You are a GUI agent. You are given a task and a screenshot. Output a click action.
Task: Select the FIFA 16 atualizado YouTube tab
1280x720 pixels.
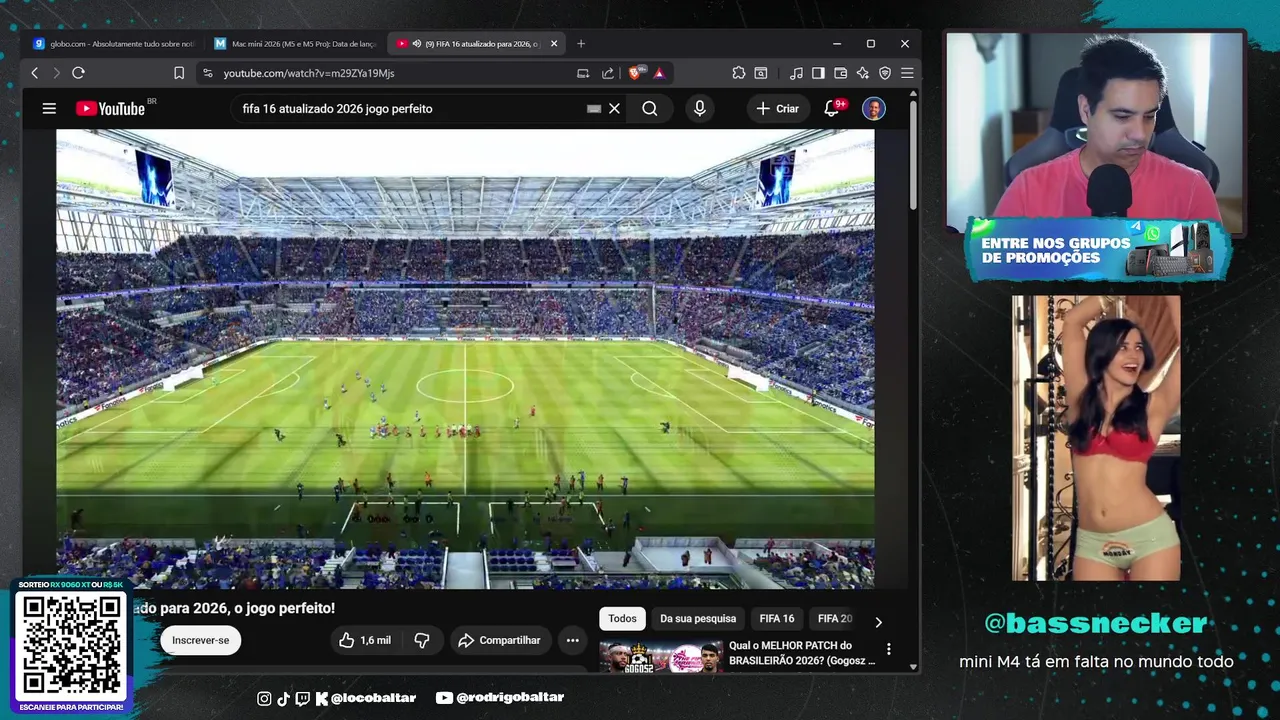pos(475,44)
